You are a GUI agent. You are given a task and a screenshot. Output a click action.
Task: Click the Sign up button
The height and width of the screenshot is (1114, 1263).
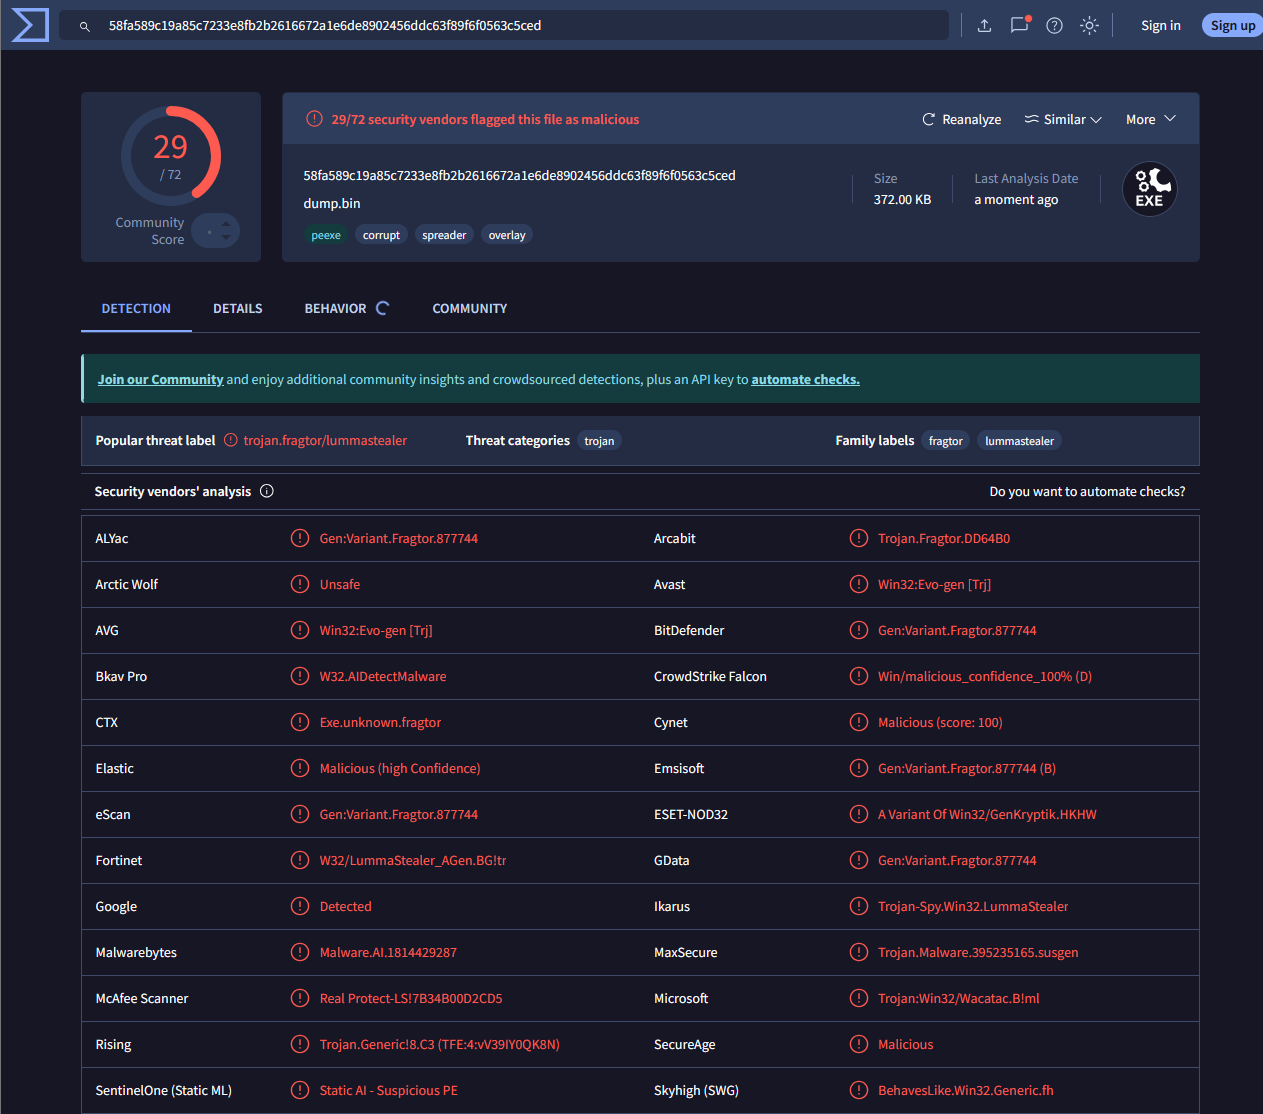coord(1233,26)
